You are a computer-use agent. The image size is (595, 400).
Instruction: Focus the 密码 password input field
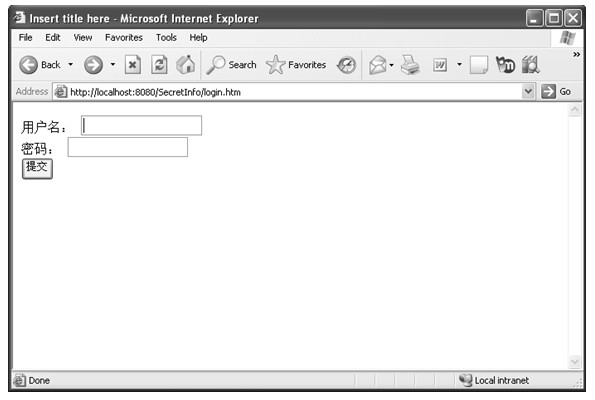[128, 147]
